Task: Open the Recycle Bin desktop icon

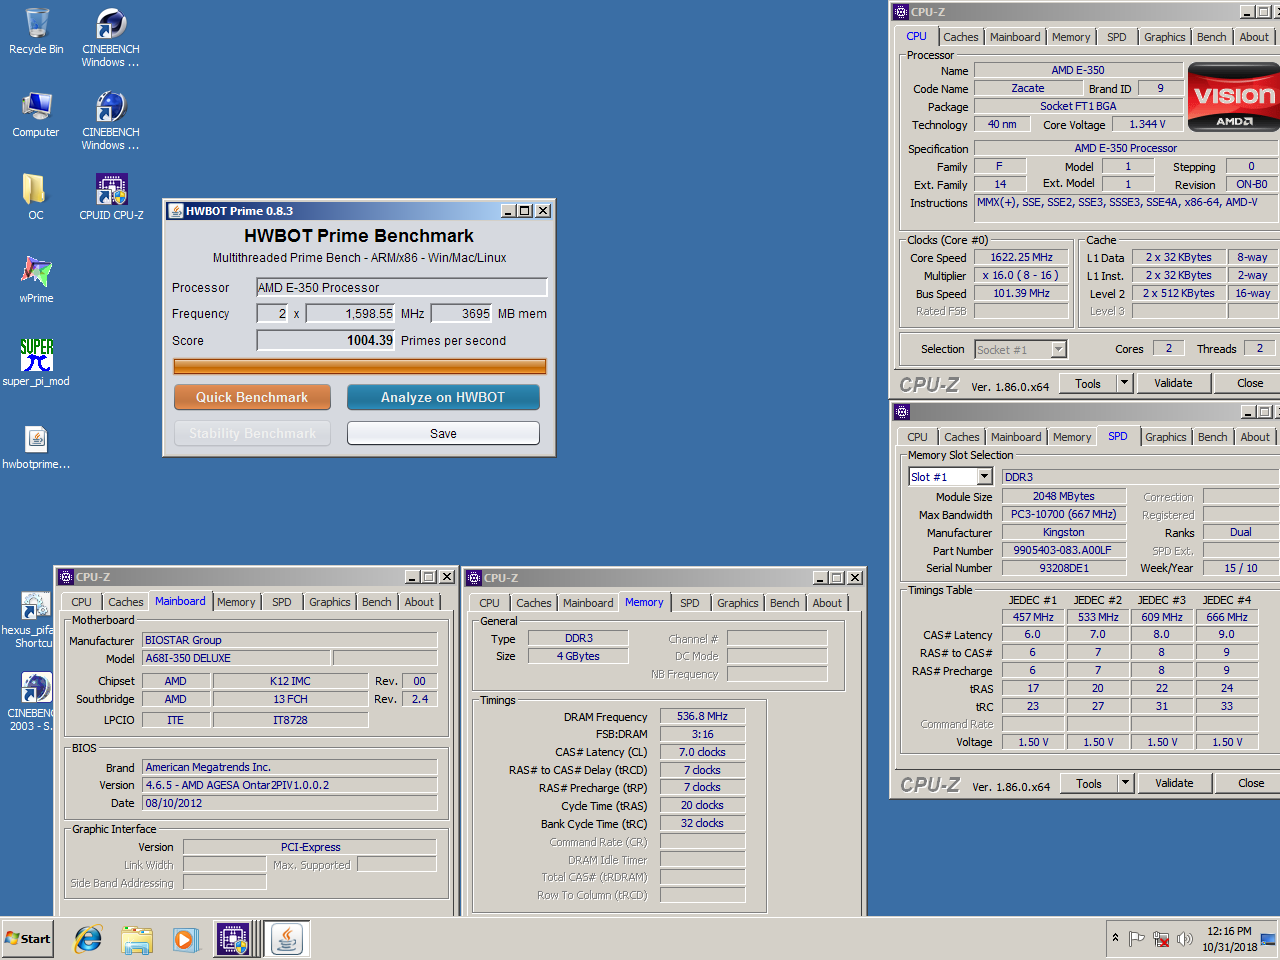Action: coord(36,32)
